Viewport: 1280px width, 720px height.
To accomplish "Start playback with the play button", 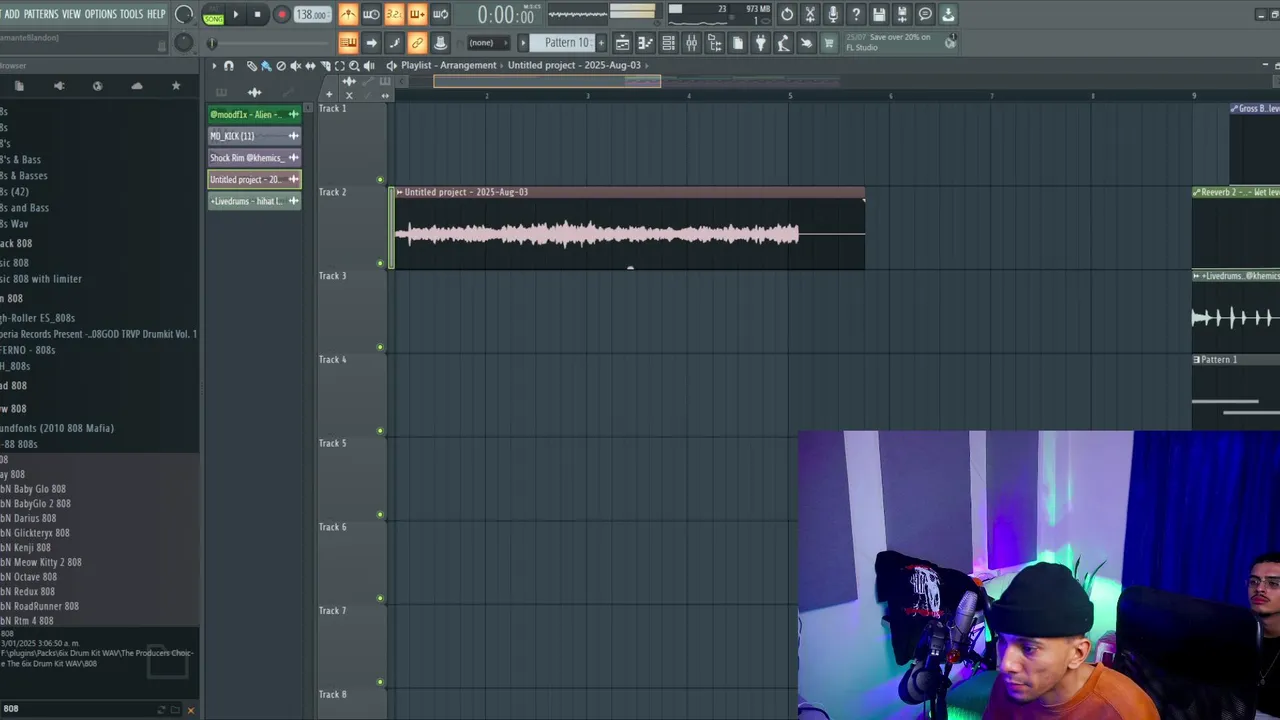I will [x=236, y=15].
